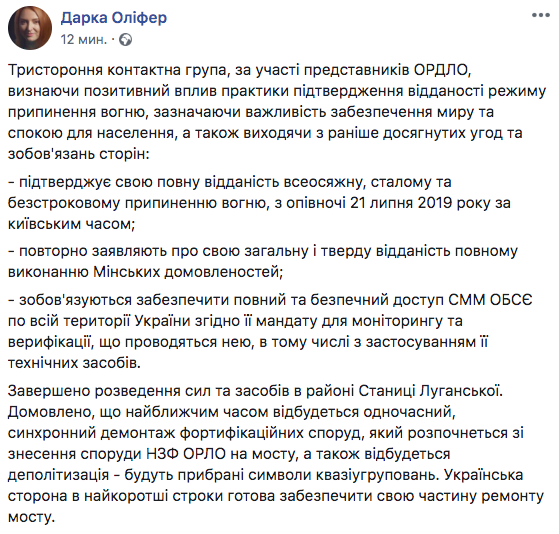Click the bullet starting "зобов'язуються забезпечити"
559x534 pixels.
270,331
